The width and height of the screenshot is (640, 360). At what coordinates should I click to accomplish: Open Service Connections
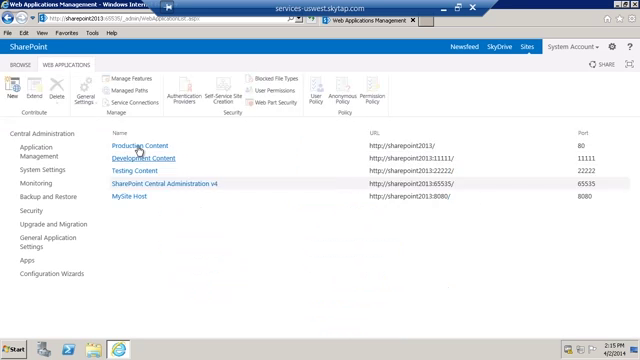pos(130,102)
